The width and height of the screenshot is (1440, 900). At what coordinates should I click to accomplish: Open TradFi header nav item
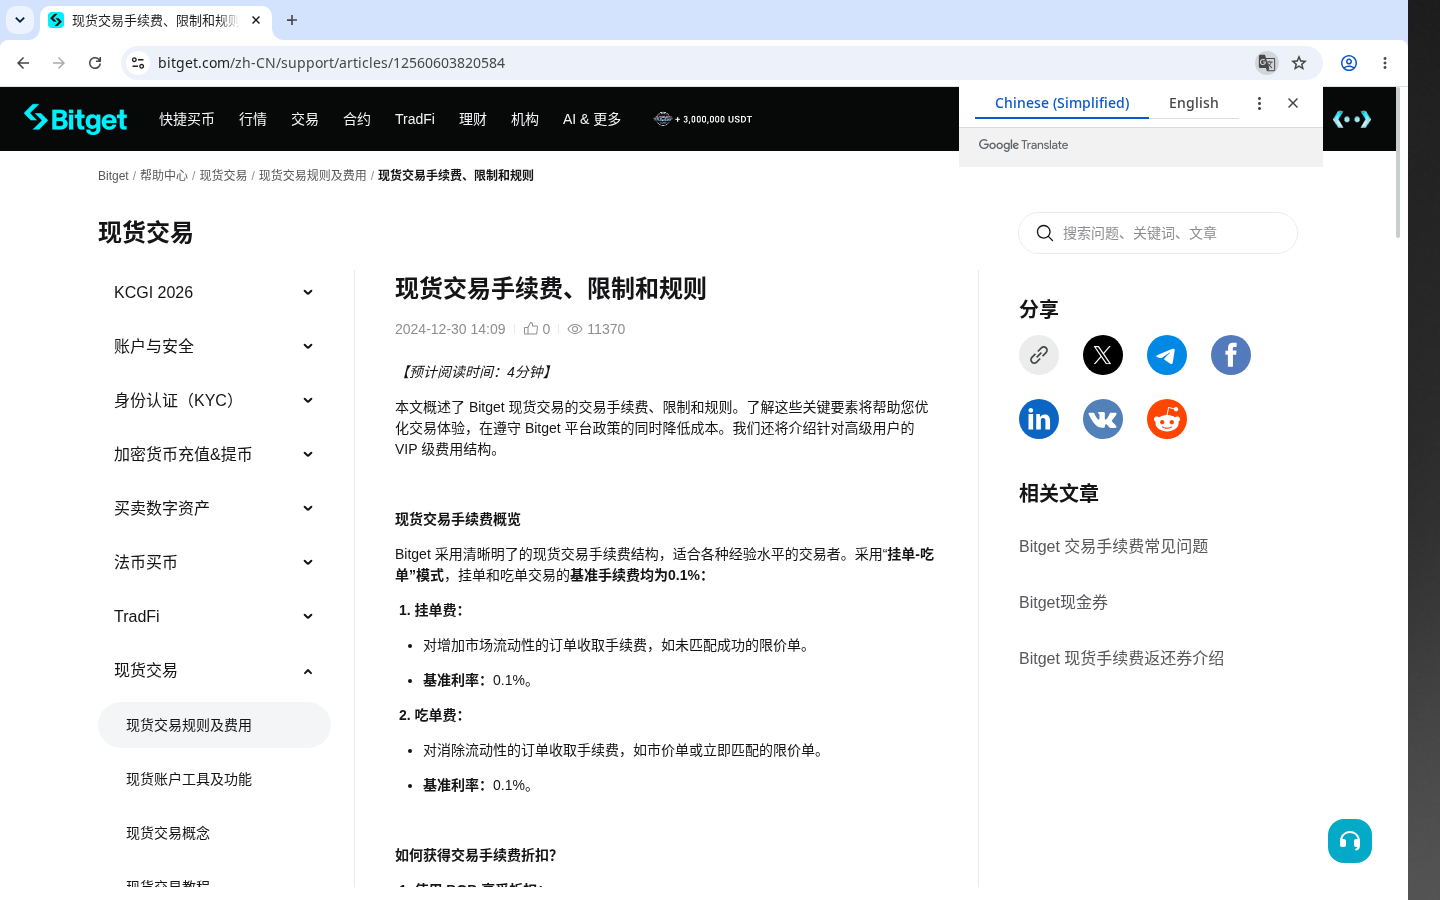tap(415, 119)
